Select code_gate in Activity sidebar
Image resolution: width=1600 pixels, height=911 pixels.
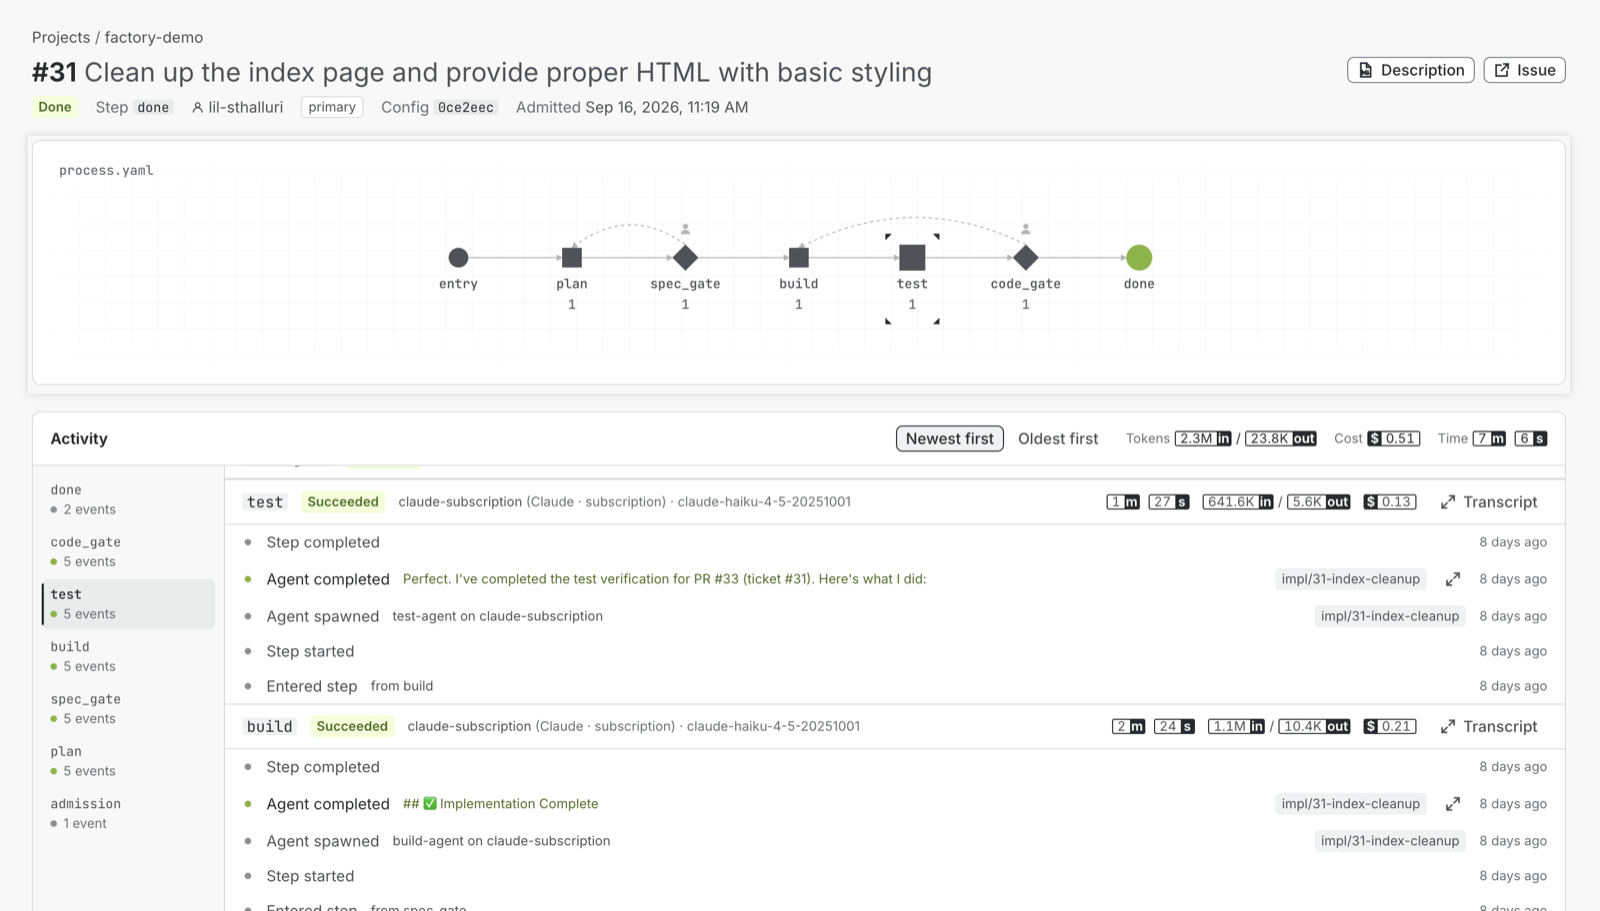click(x=128, y=551)
